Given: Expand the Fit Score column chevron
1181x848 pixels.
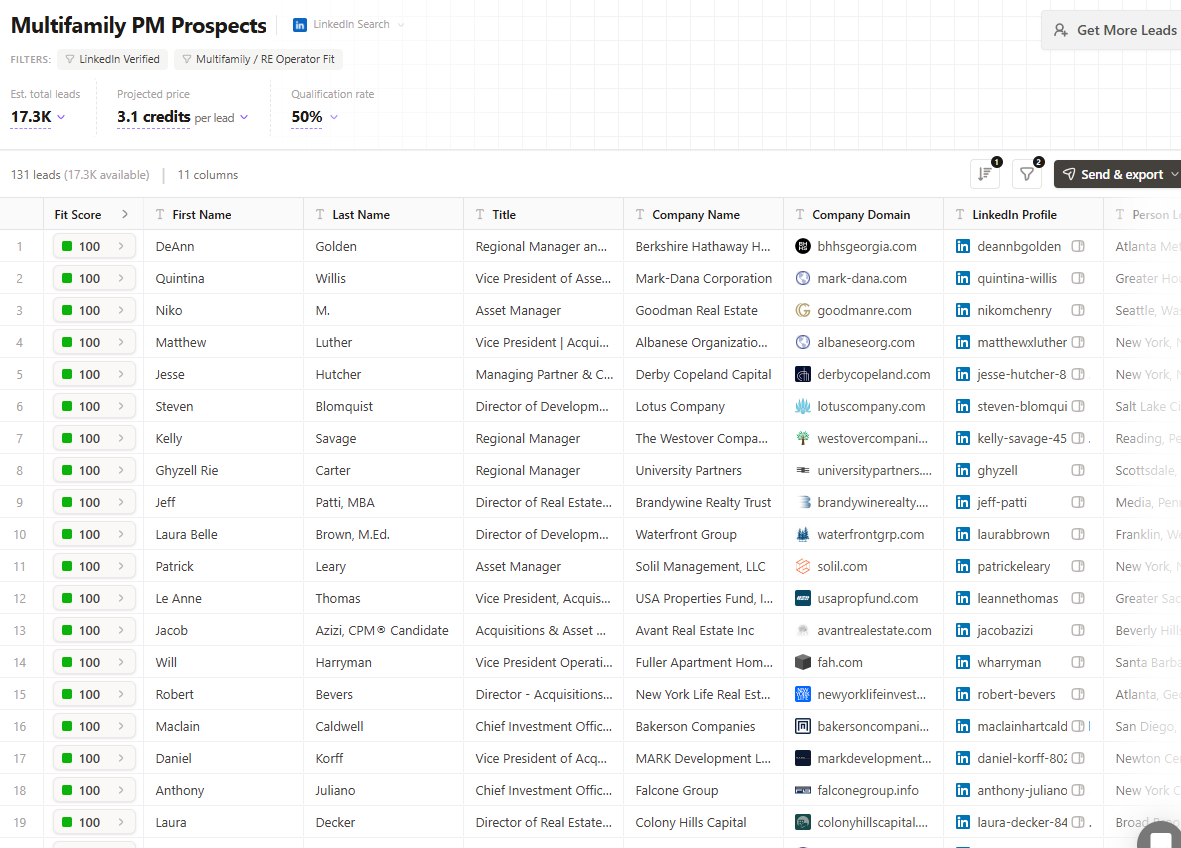Looking at the screenshot, I should [124, 215].
